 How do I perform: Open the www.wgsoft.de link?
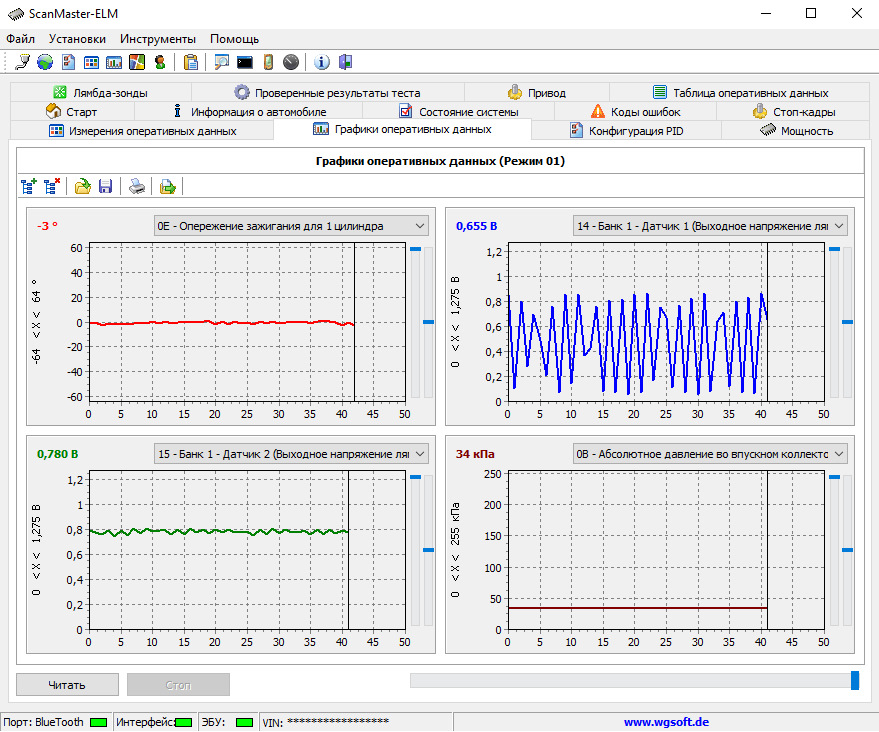coord(666,722)
